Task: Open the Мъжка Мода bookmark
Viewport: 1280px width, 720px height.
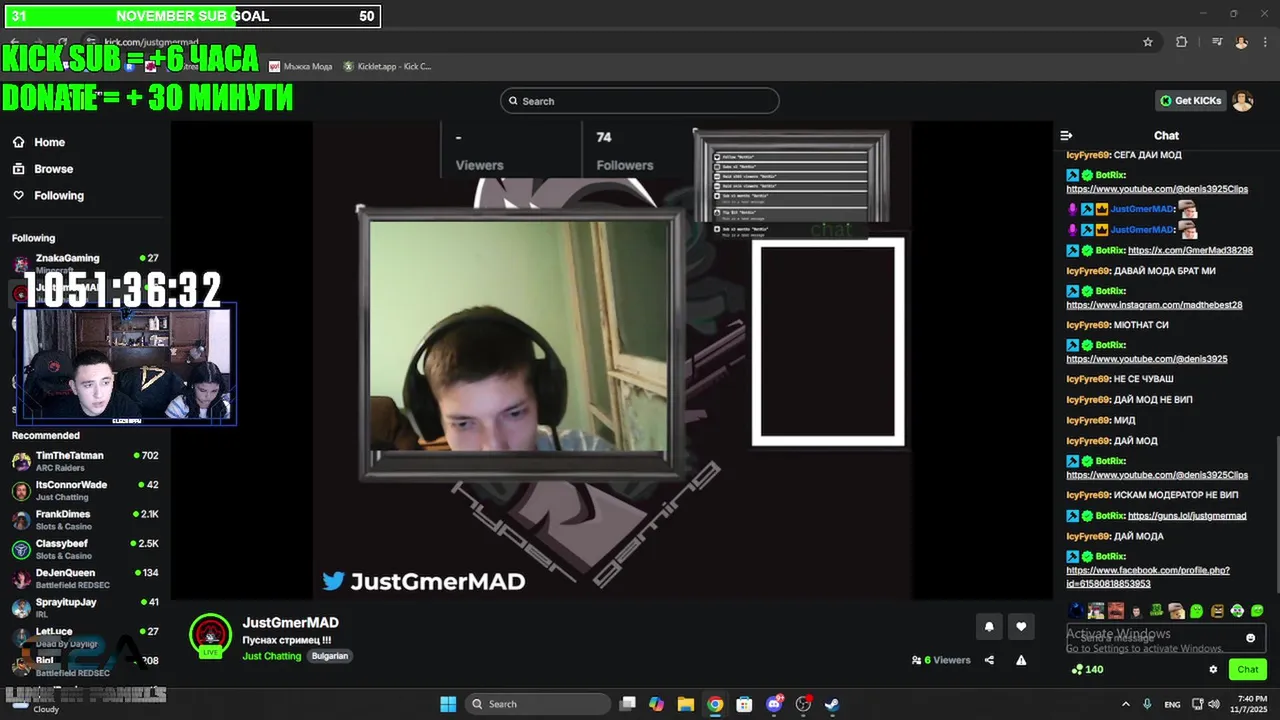Action: [301, 67]
